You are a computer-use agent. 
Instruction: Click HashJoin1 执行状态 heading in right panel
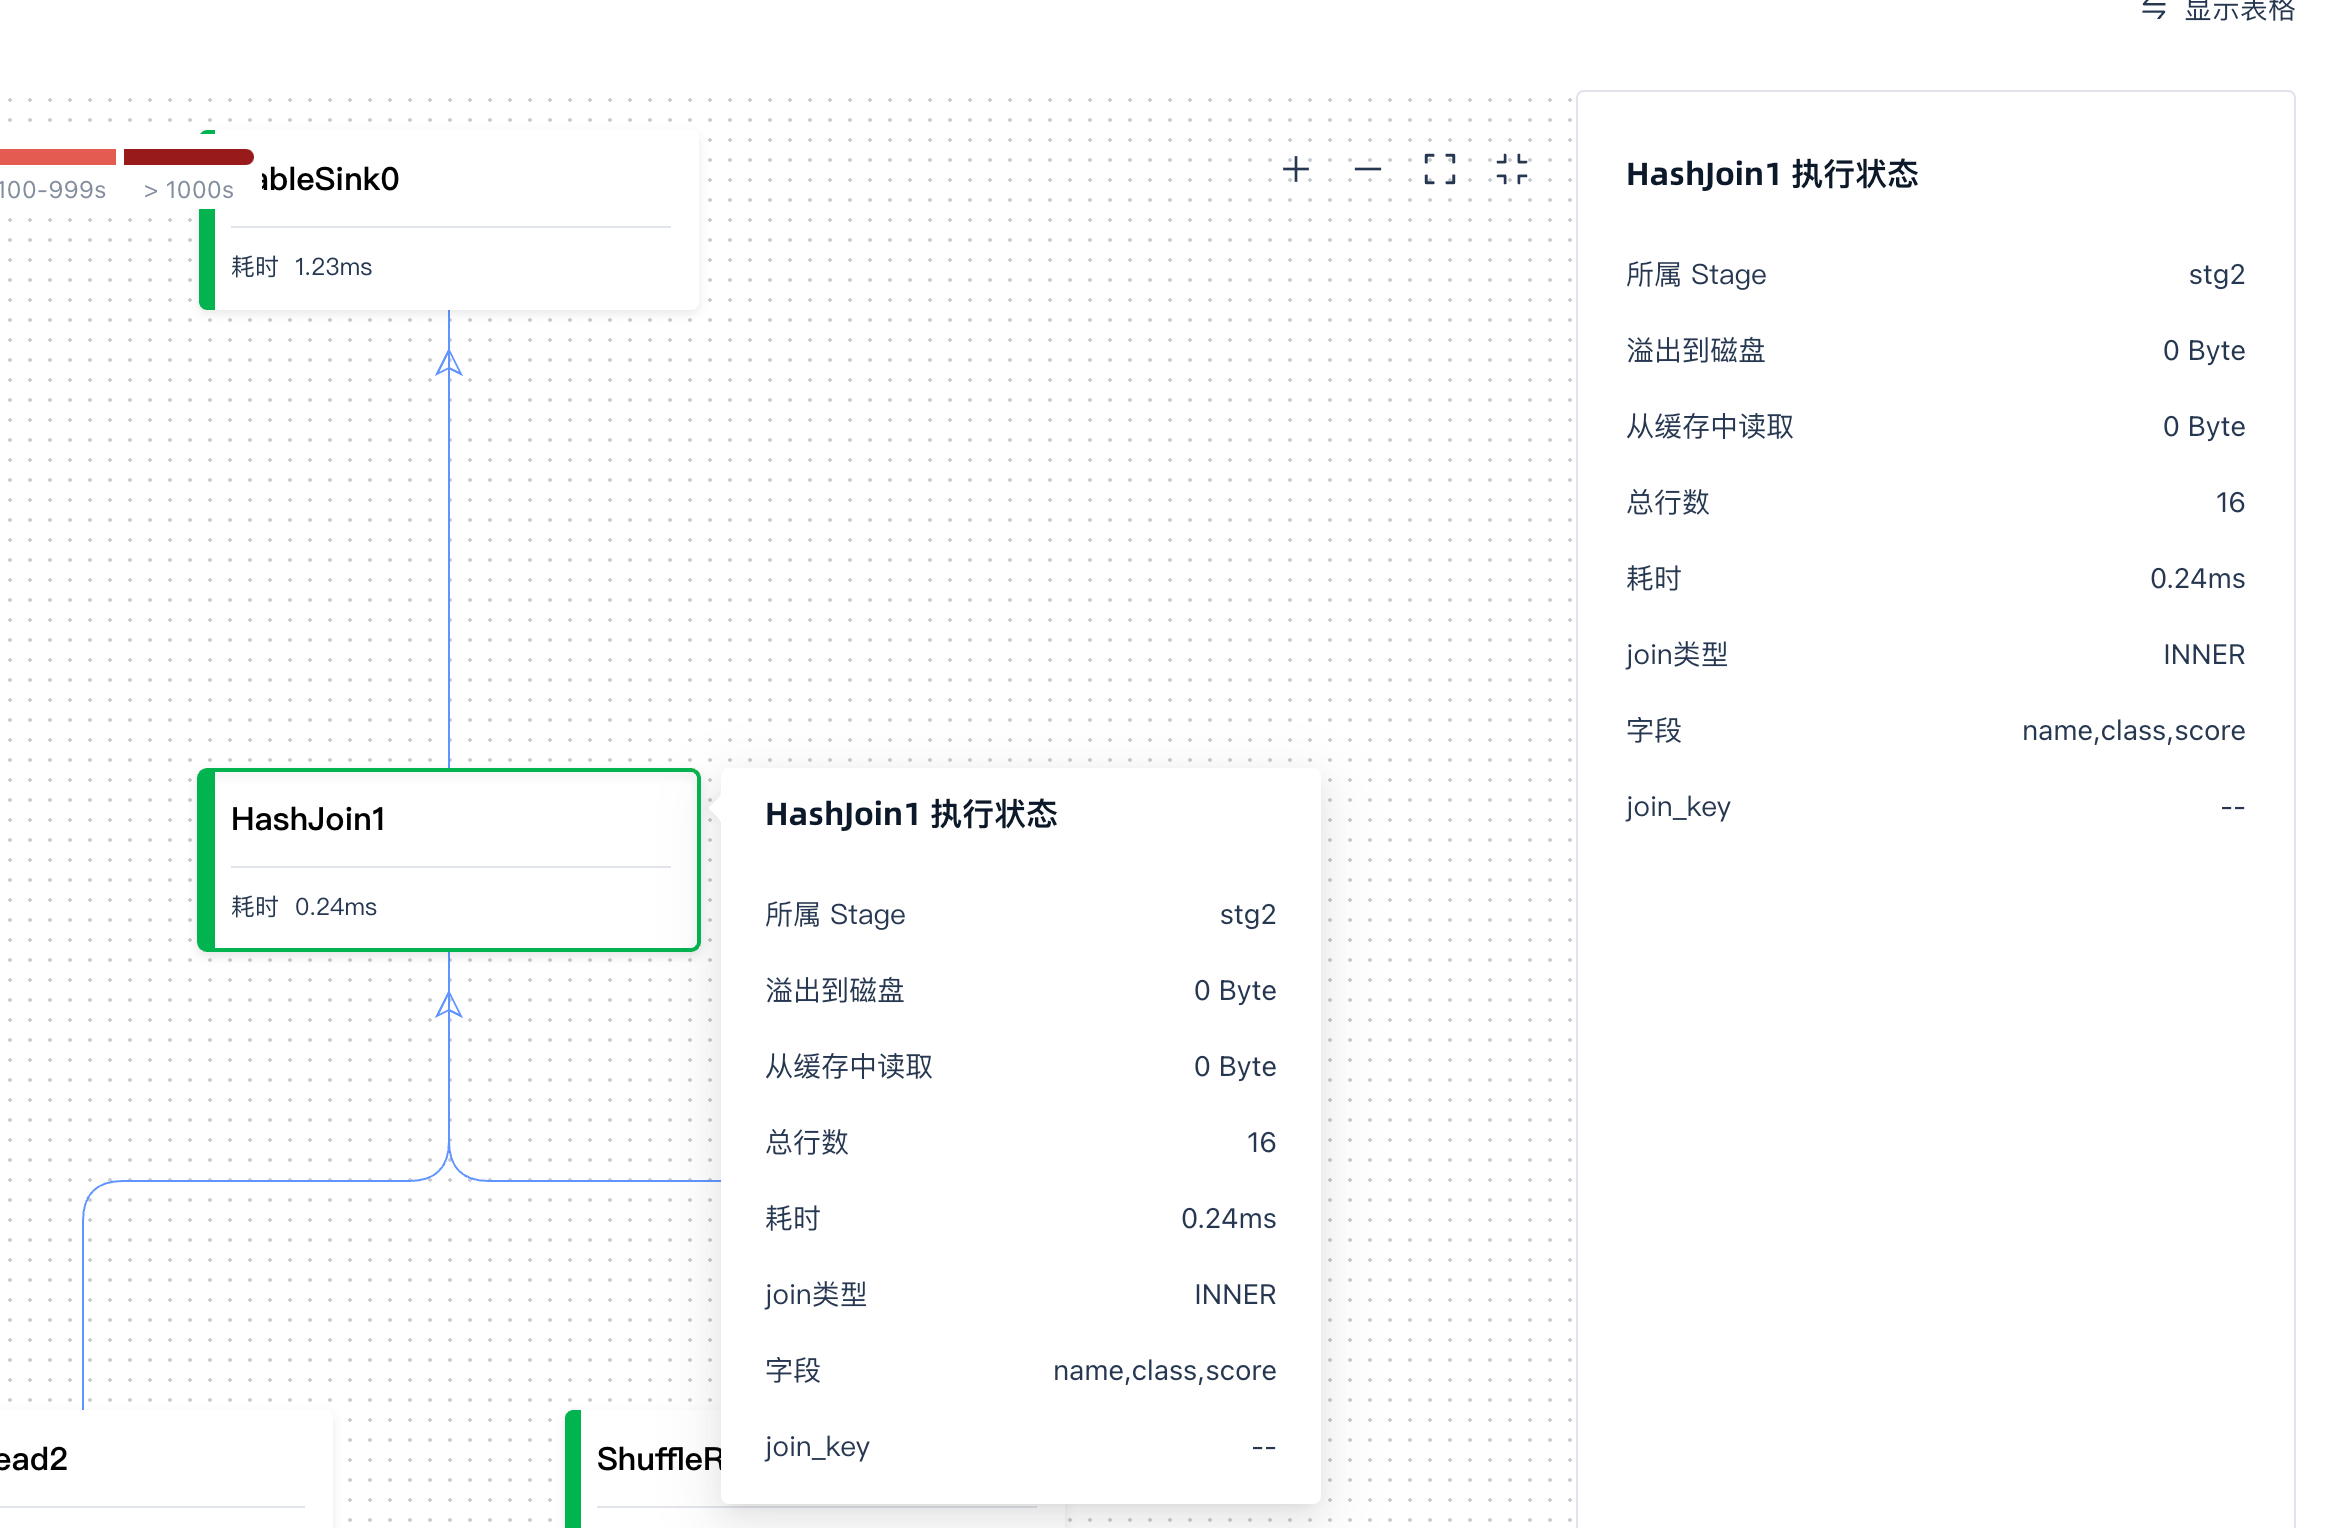pyautogui.click(x=1771, y=174)
